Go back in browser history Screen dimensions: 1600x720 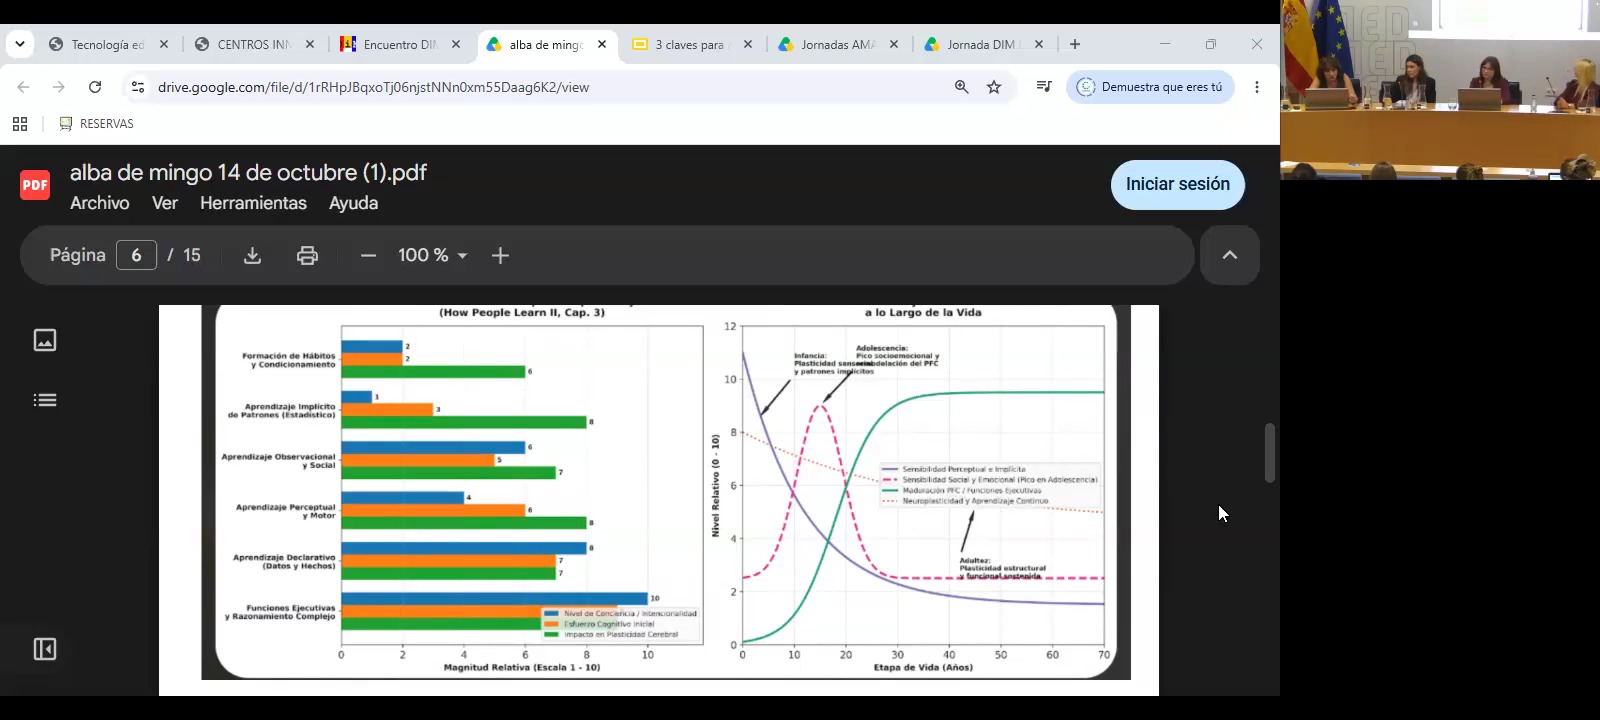pyautogui.click(x=23, y=87)
